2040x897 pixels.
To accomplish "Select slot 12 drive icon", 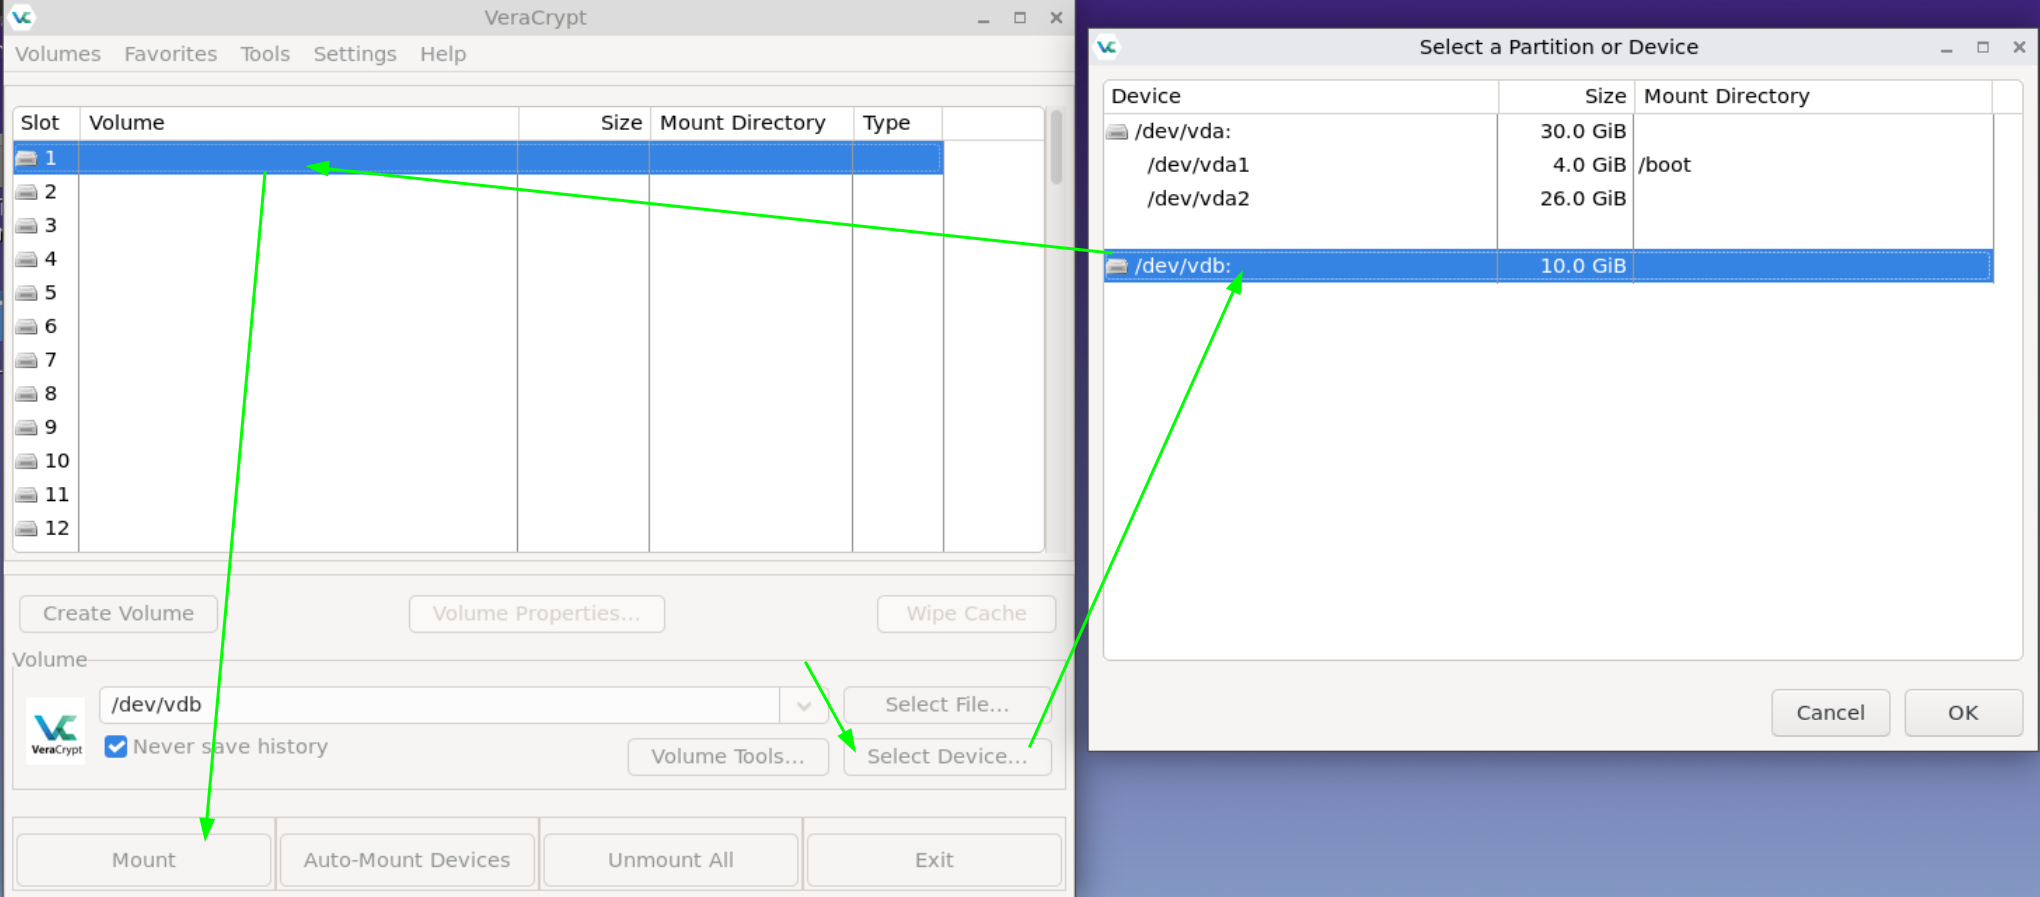I will tap(27, 529).
